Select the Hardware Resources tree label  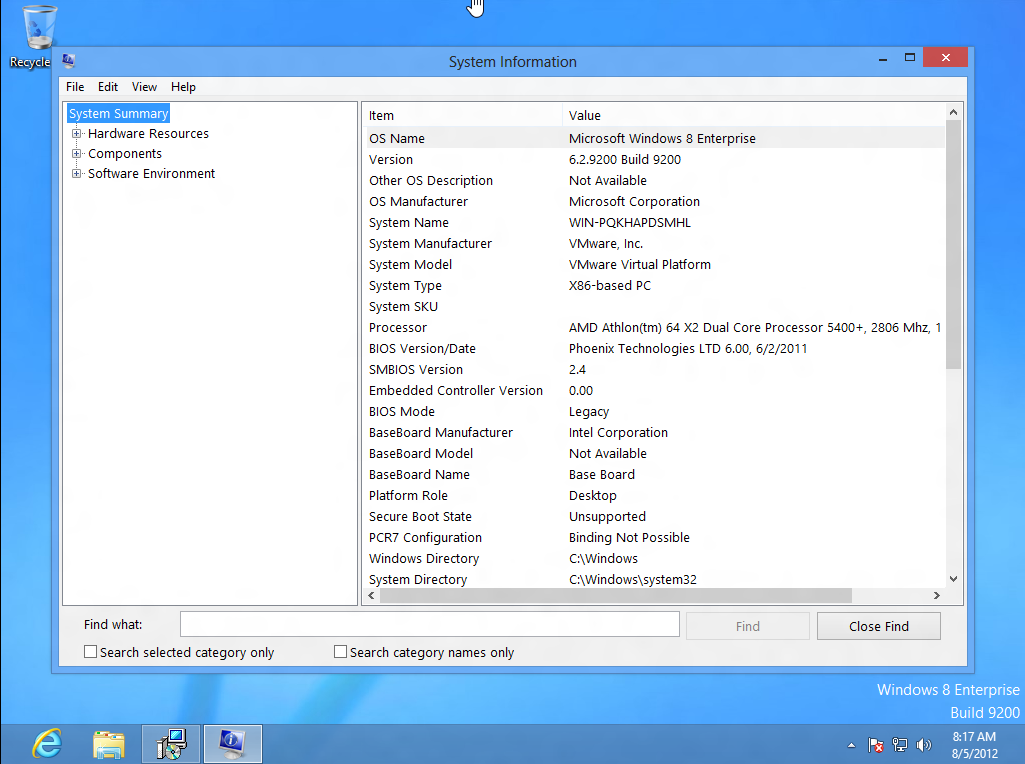148,133
